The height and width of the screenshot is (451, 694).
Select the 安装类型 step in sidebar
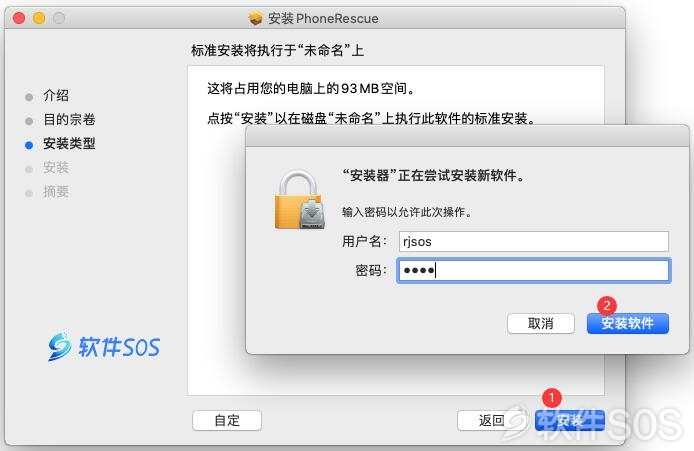pos(69,143)
